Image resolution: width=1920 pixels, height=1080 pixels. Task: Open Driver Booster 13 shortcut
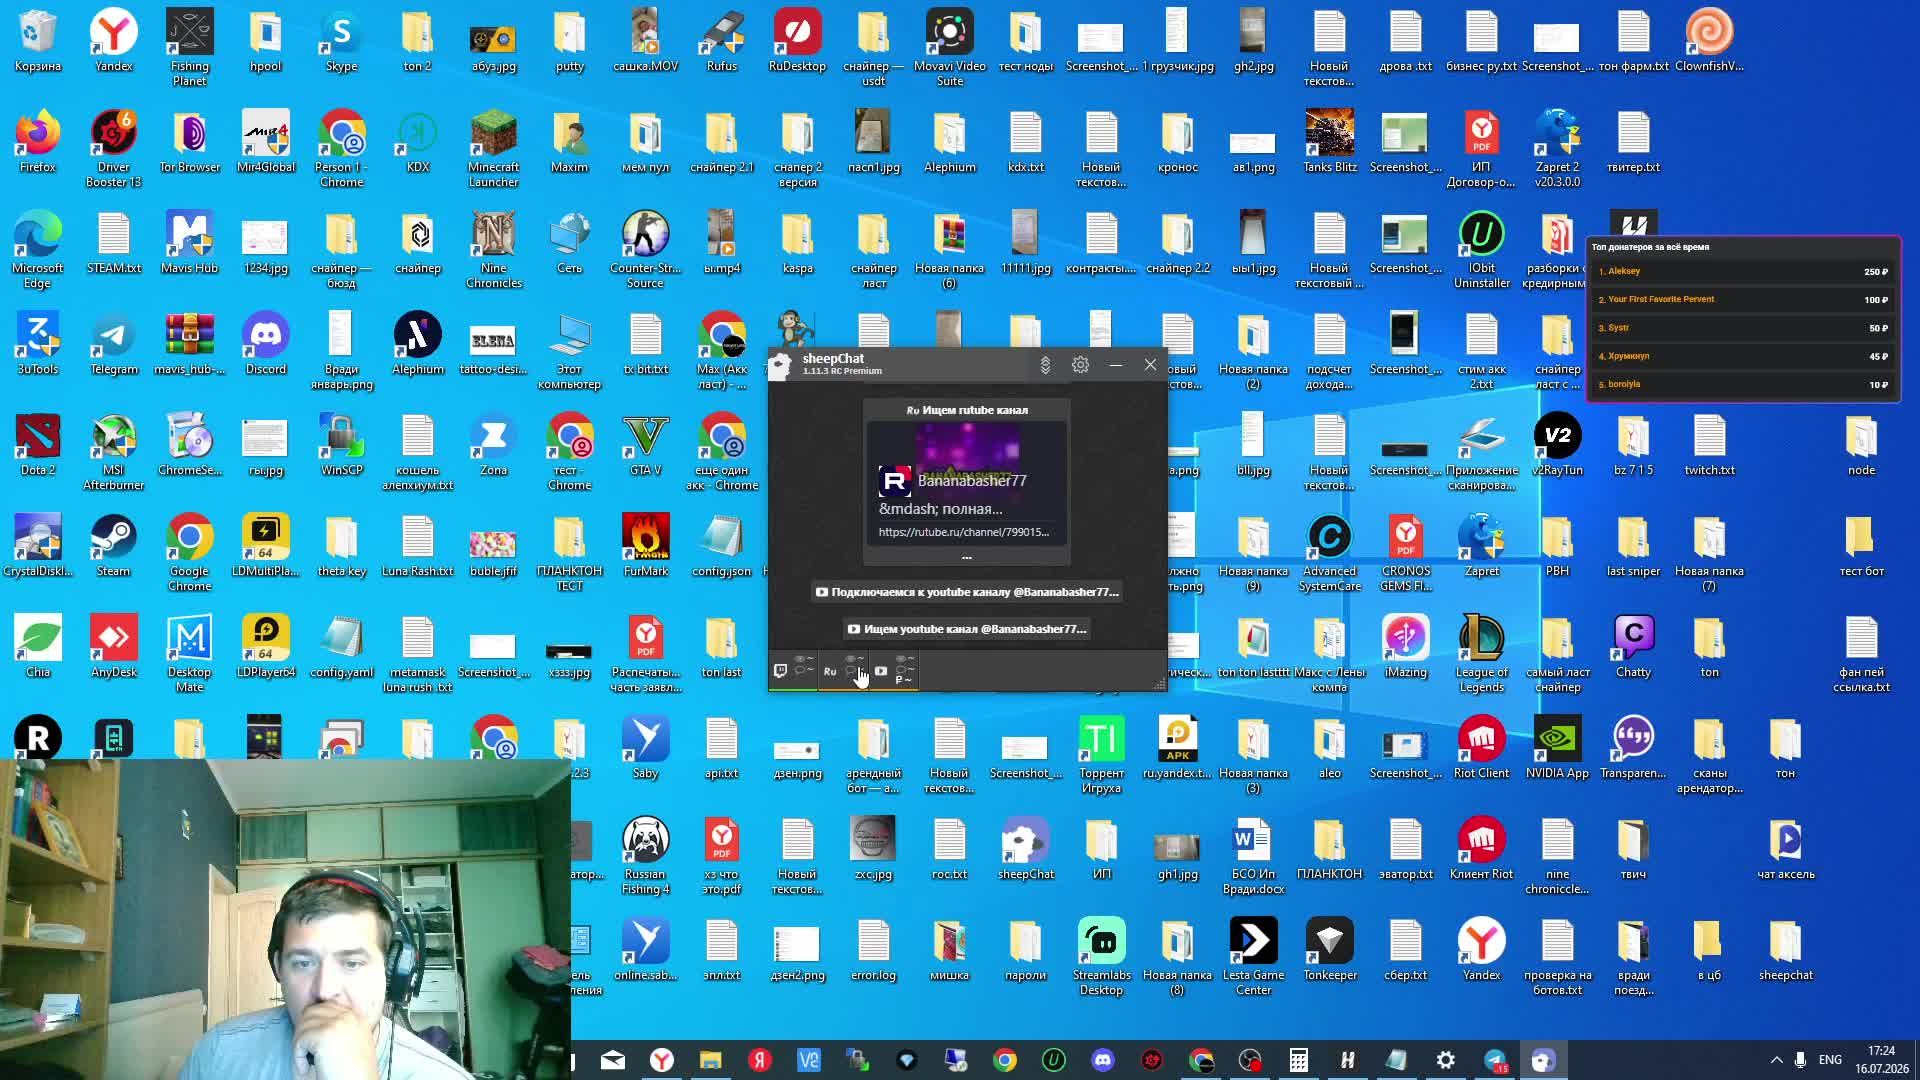coord(113,149)
